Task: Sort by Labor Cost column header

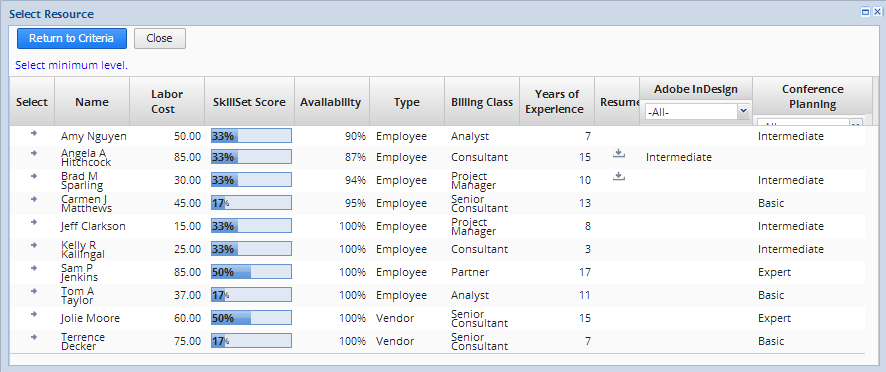Action: 167,102
